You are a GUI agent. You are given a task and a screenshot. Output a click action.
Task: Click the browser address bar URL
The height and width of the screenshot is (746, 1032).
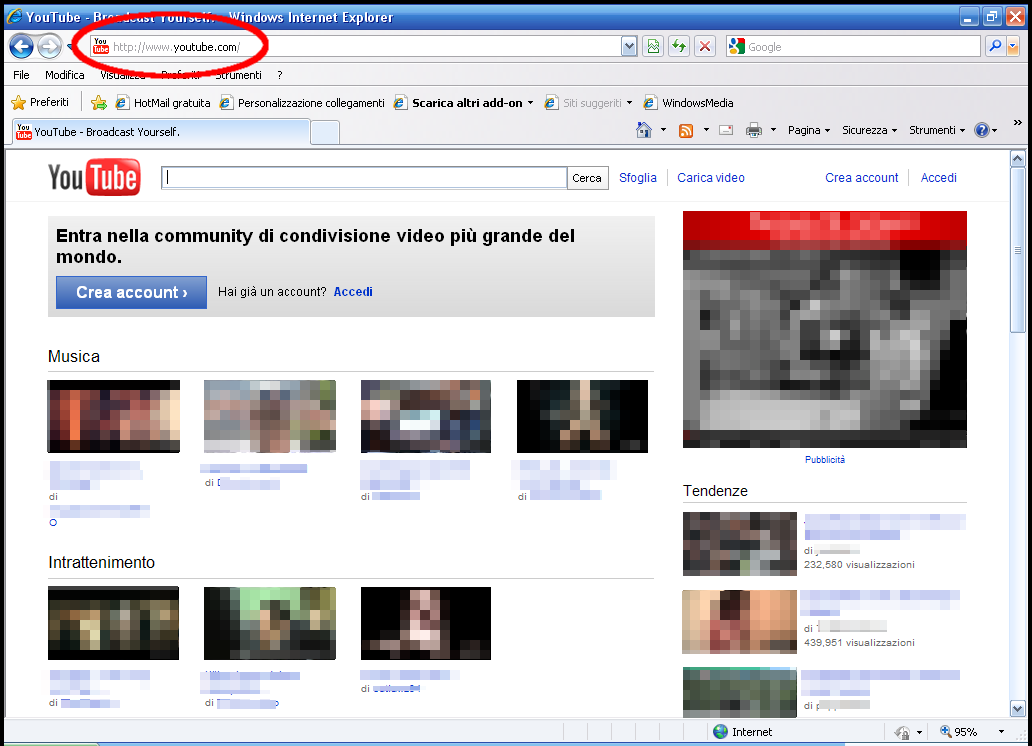[176, 47]
